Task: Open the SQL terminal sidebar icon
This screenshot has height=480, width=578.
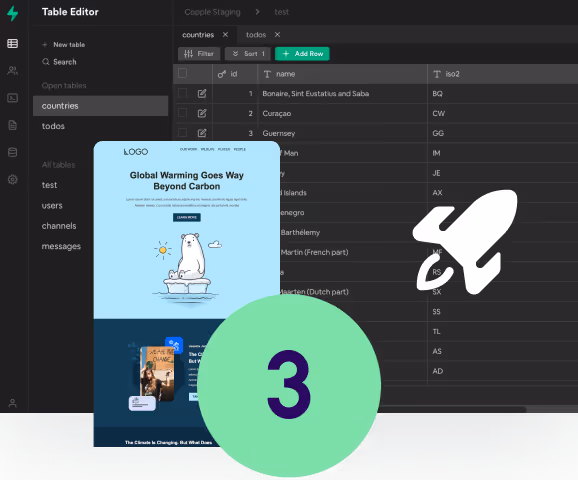Action: (x=13, y=98)
